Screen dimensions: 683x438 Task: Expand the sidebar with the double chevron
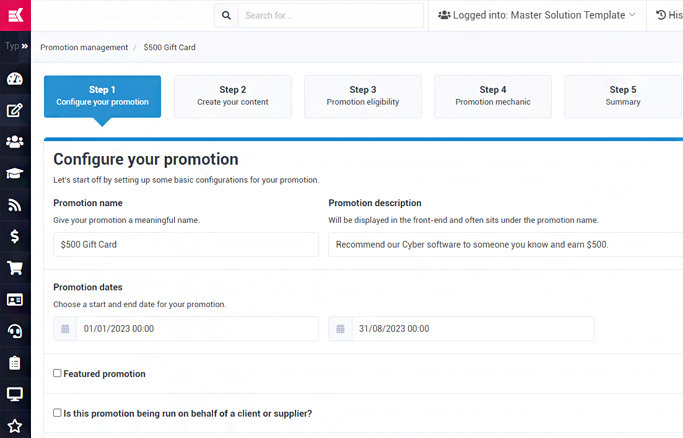[25, 46]
